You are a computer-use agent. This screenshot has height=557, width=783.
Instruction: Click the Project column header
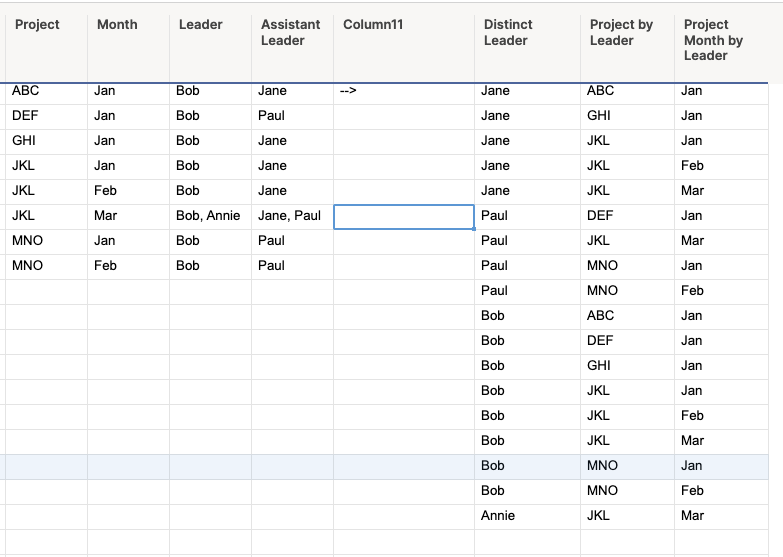38,25
